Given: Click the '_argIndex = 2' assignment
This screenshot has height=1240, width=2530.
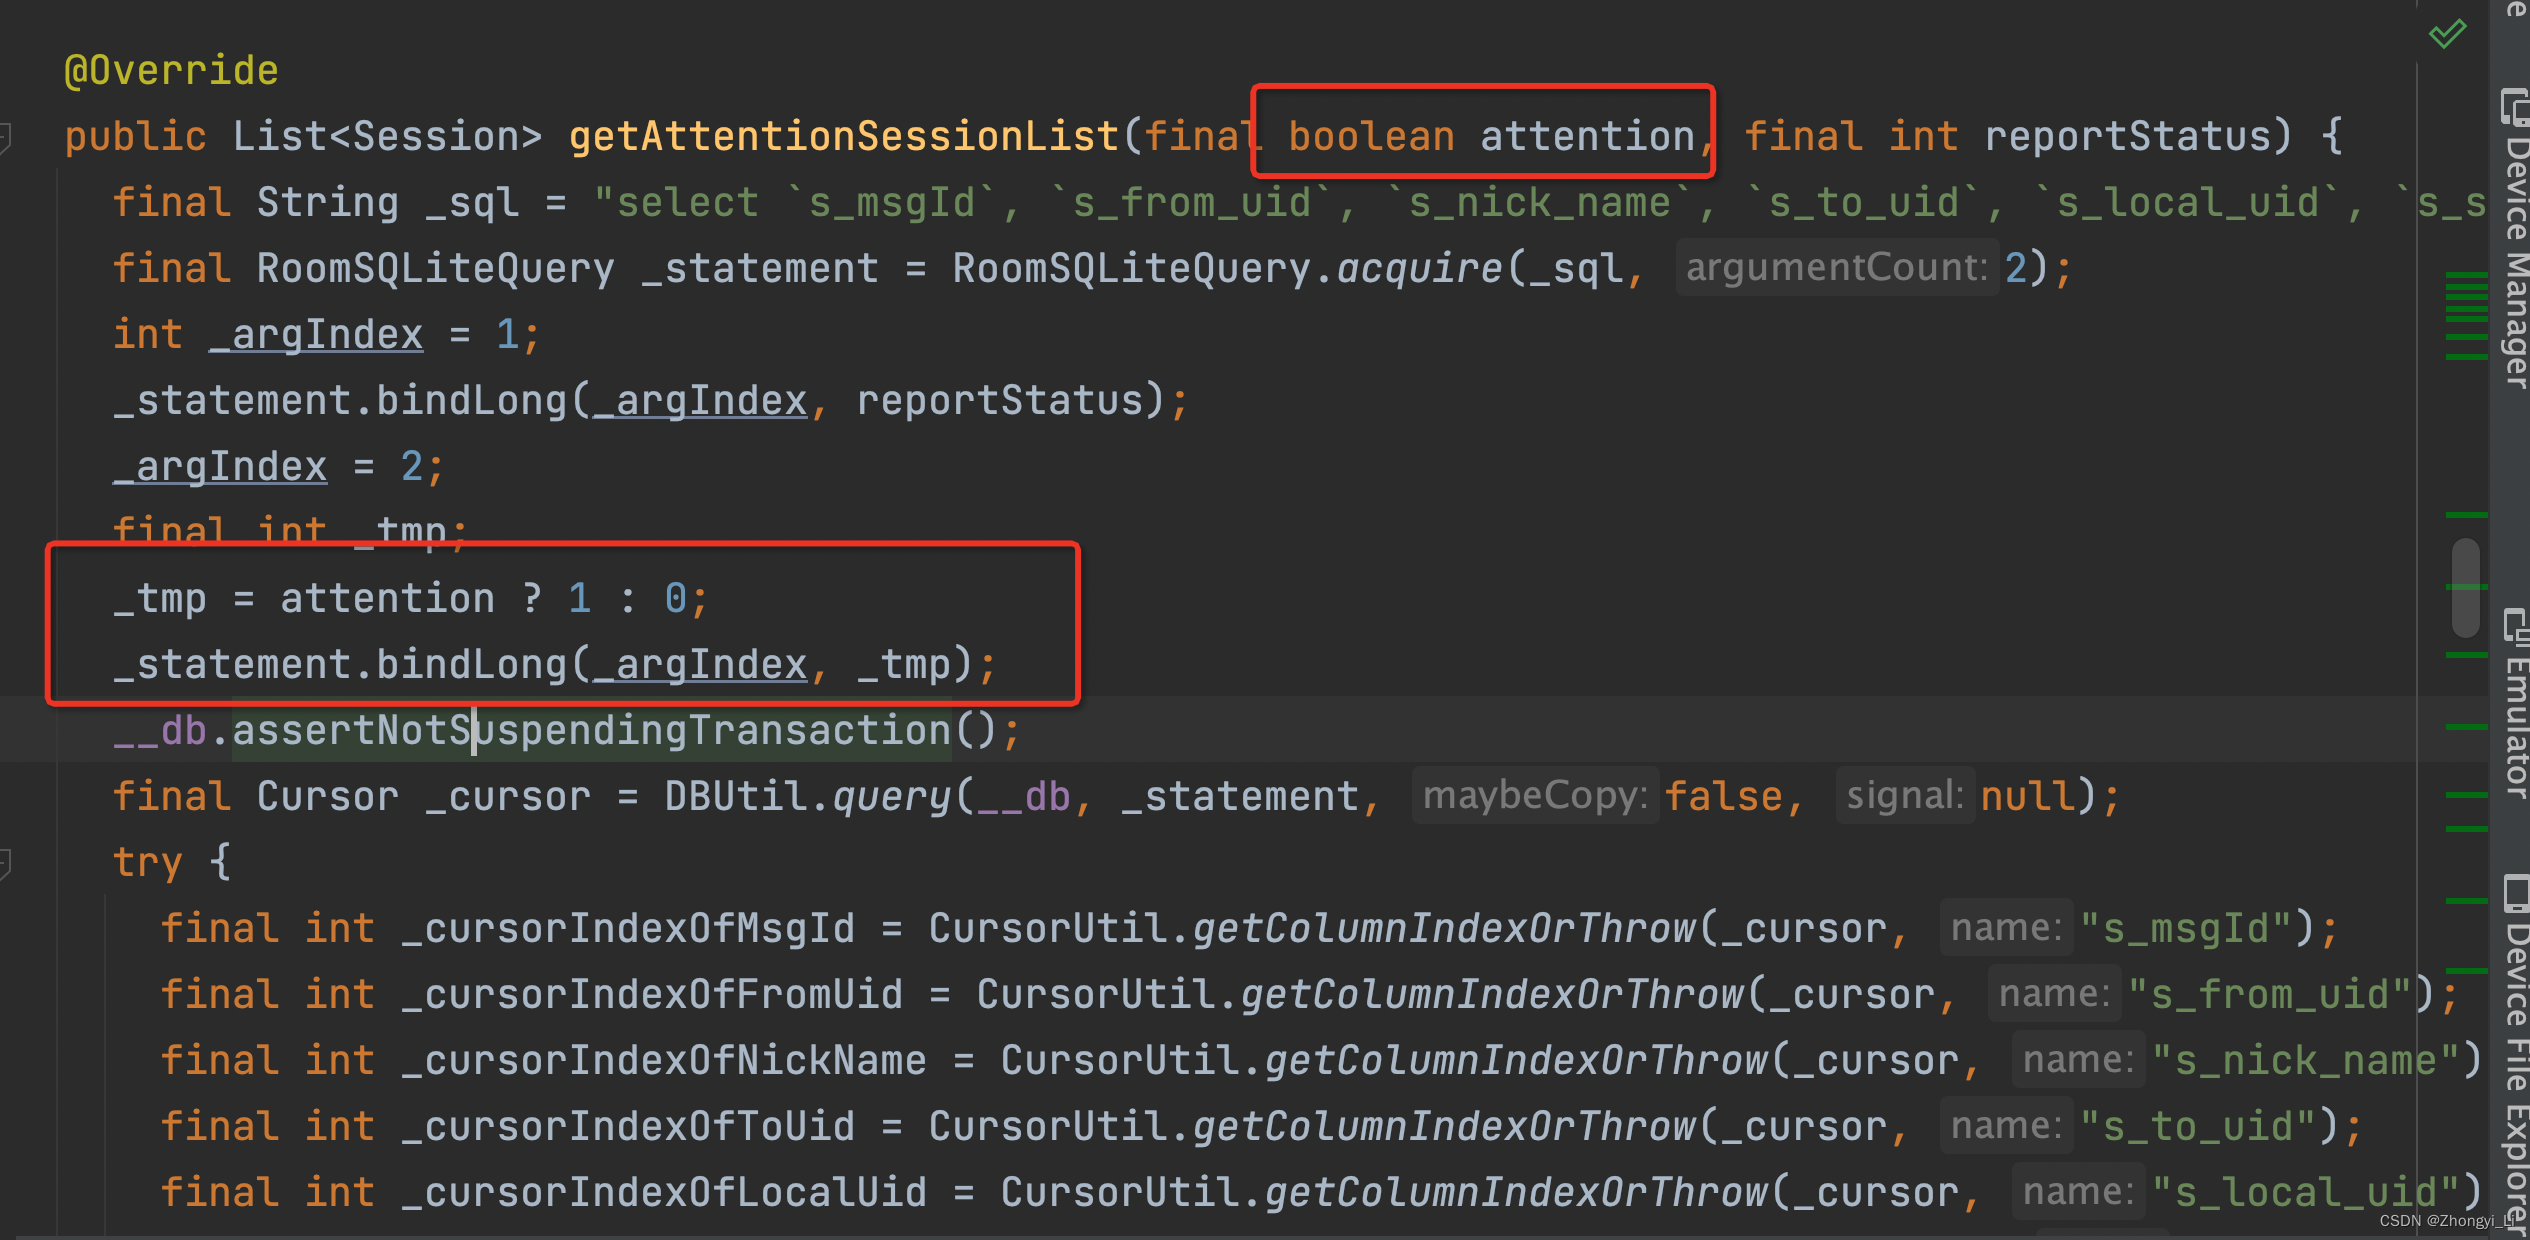Looking at the screenshot, I should [x=278, y=467].
